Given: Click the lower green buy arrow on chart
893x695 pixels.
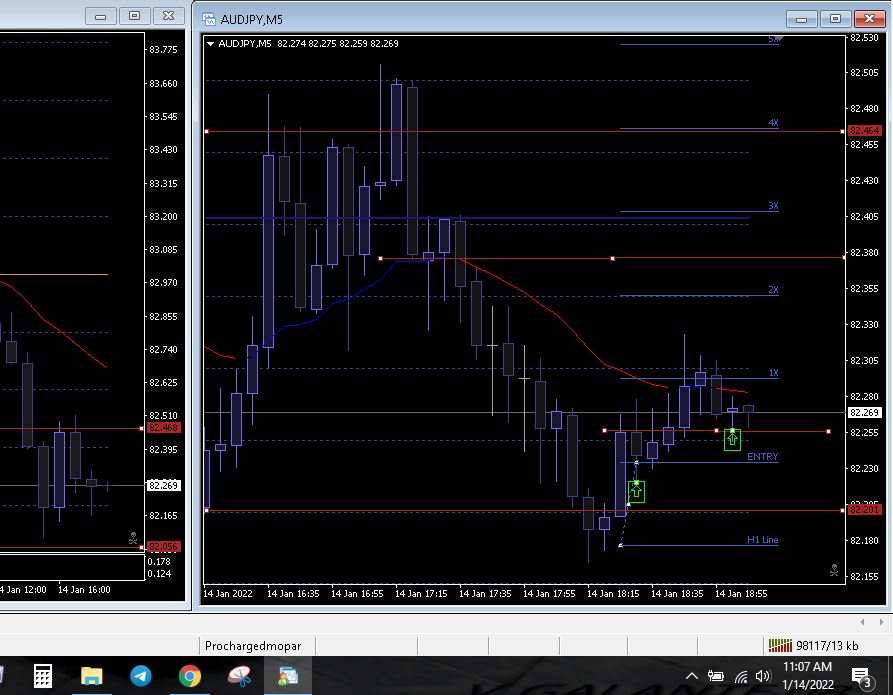Looking at the screenshot, I should pyautogui.click(x=636, y=491).
